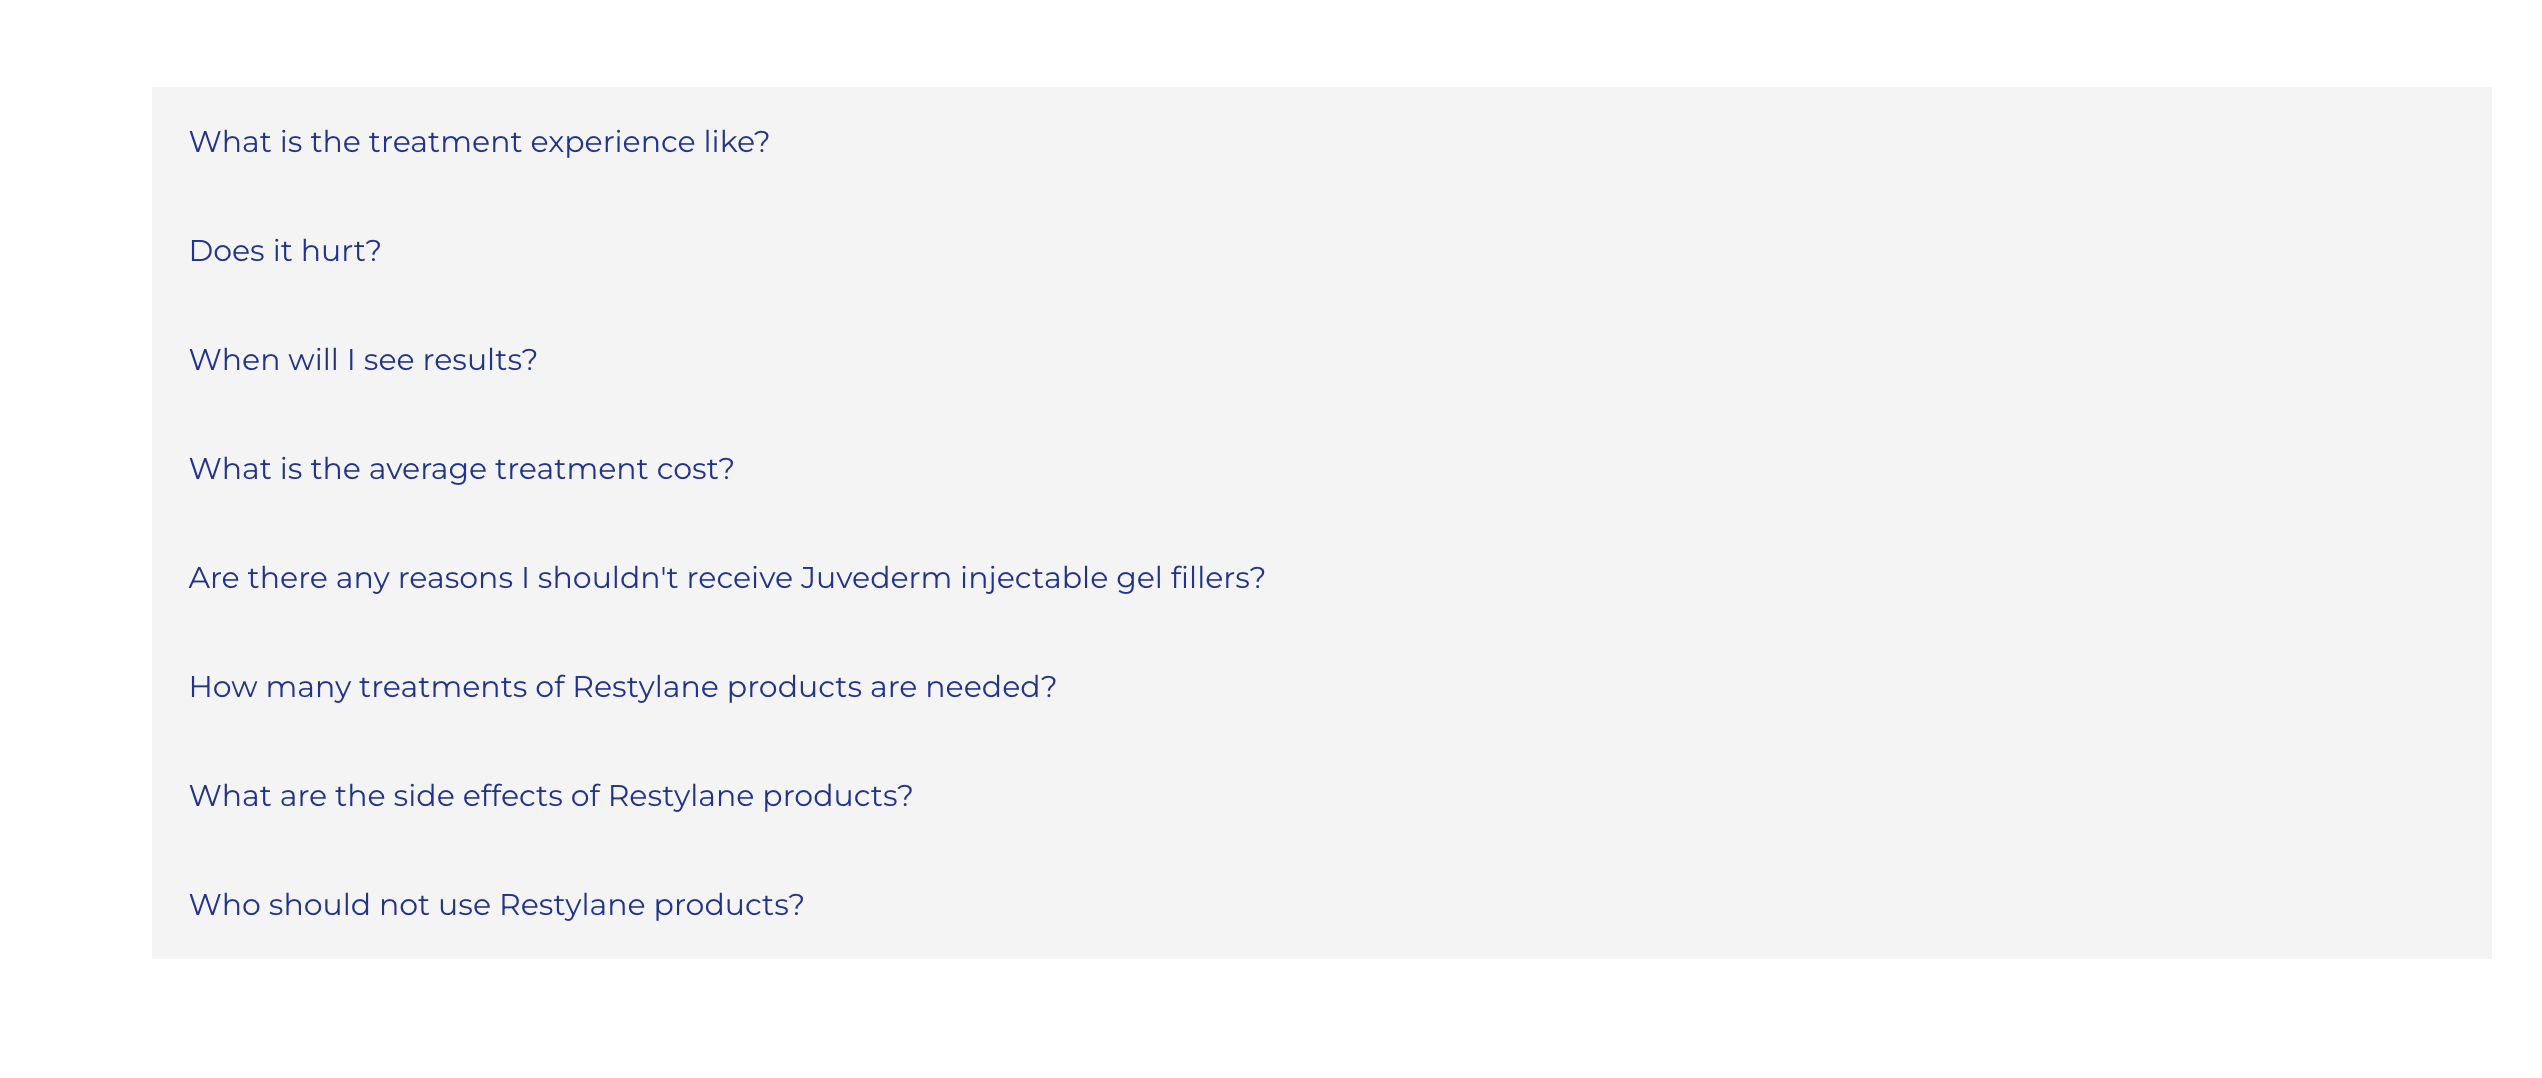Open 'How many treatments of Restylane' question

(622, 687)
